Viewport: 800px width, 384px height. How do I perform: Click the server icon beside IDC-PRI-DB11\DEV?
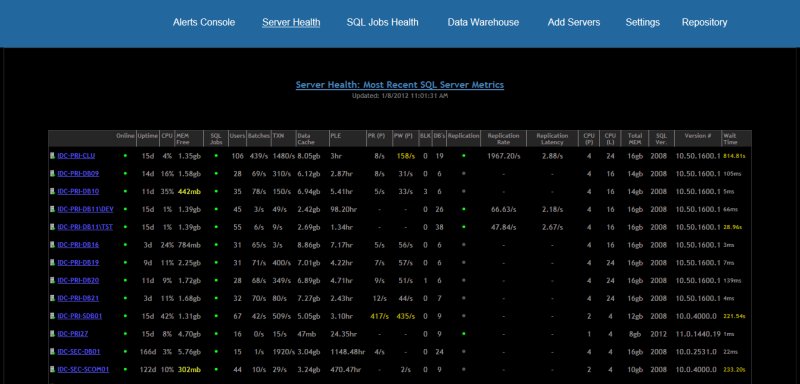click(x=52, y=209)
